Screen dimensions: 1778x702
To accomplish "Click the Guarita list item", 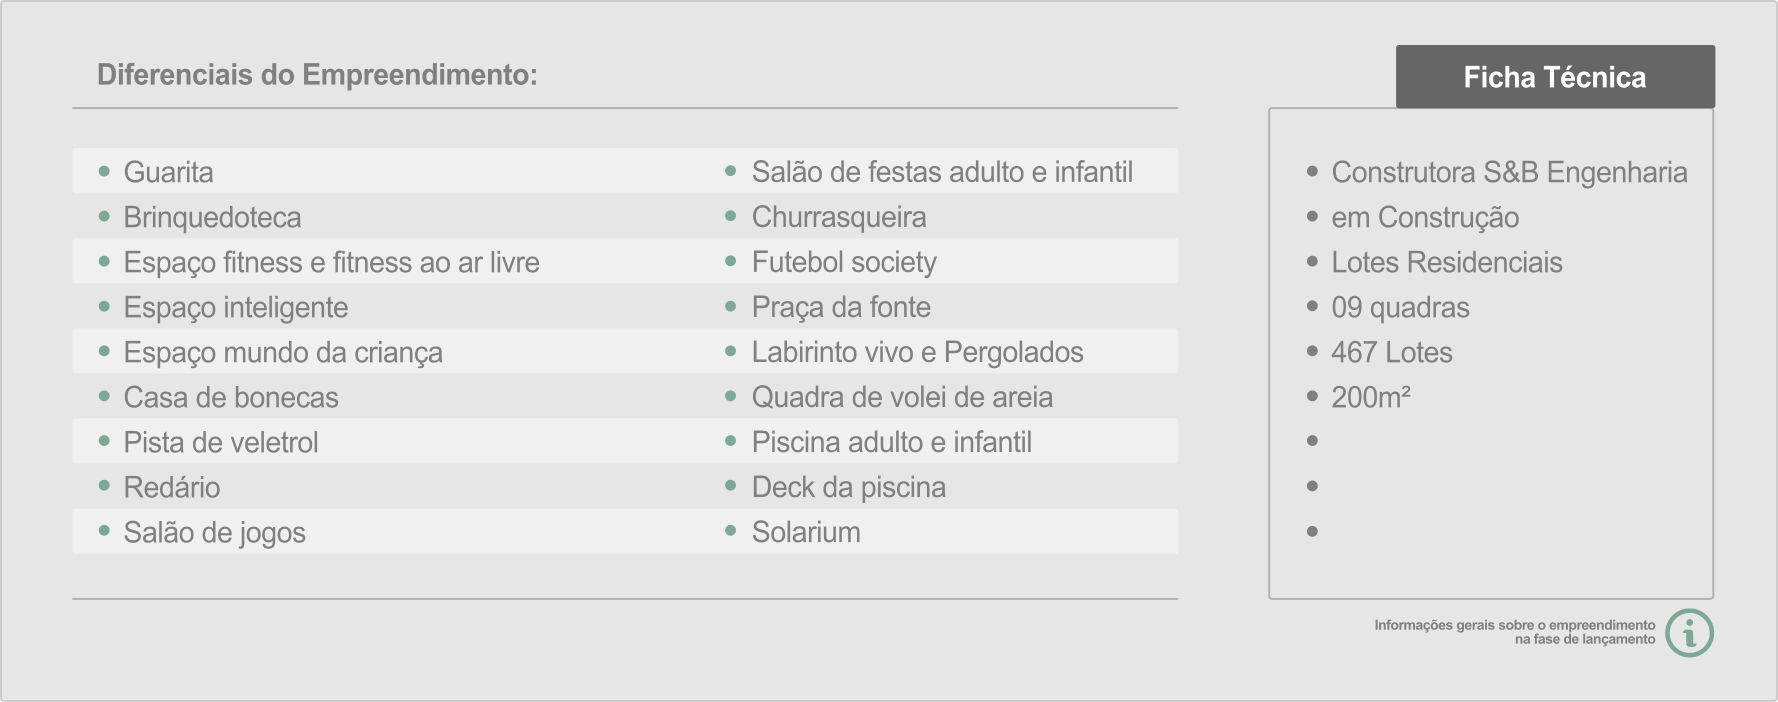I will [168, 172].
